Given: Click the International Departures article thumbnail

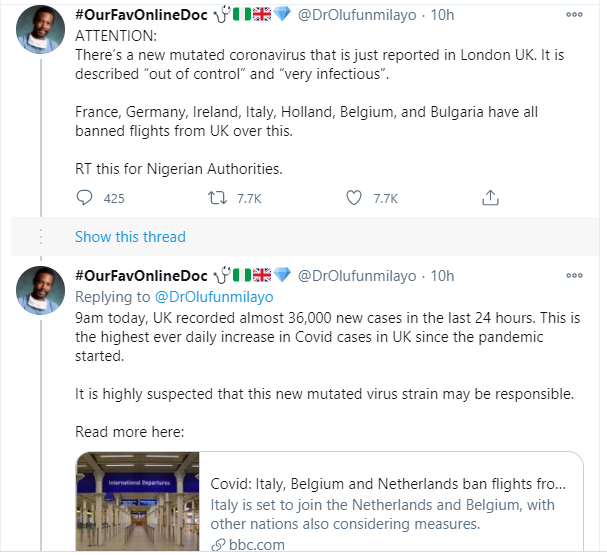Looking at the screenshot, I should click(x=138, y=503).
